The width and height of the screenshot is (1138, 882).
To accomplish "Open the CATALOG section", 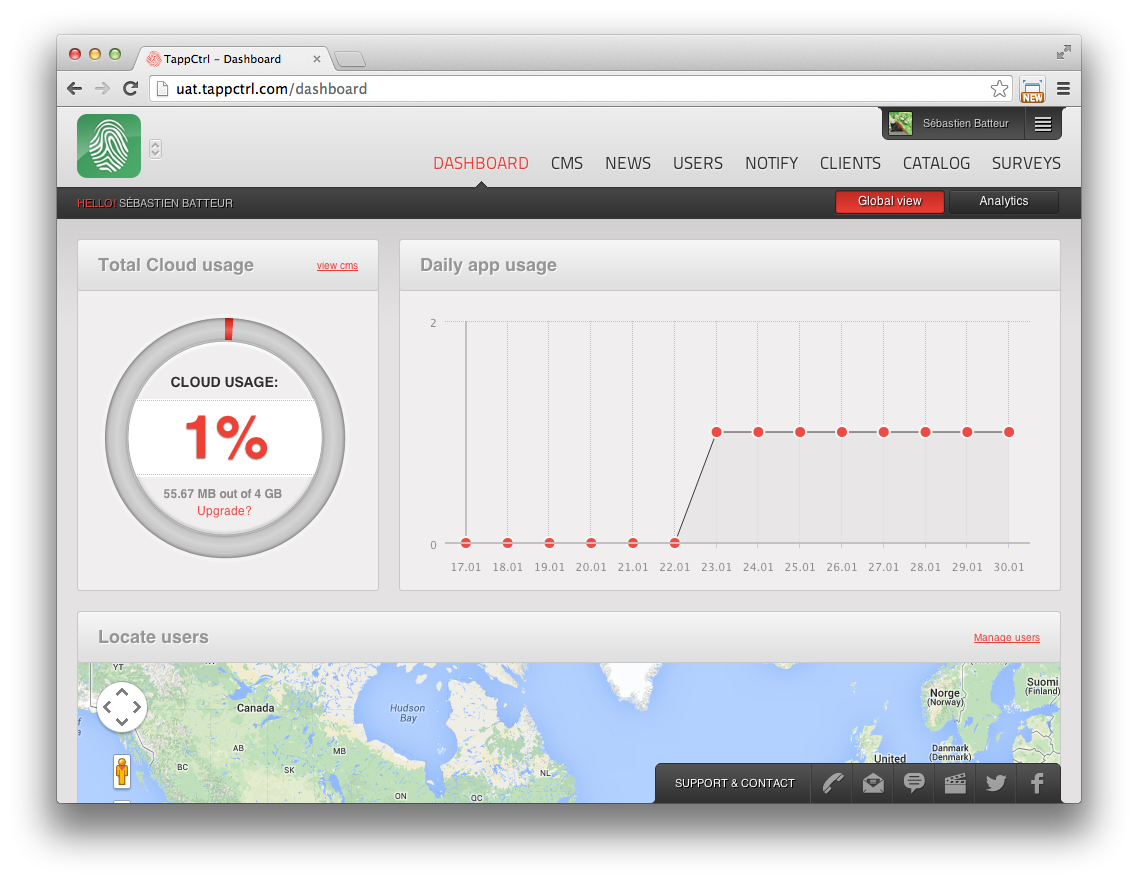I will (936, 163).
